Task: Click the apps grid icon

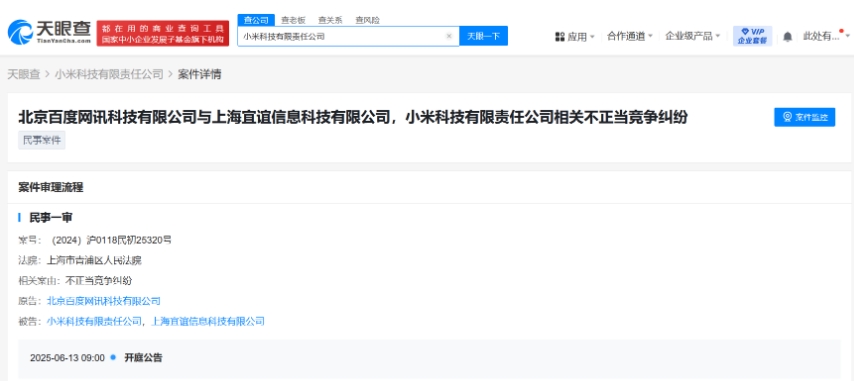Action: click(559, 36)
